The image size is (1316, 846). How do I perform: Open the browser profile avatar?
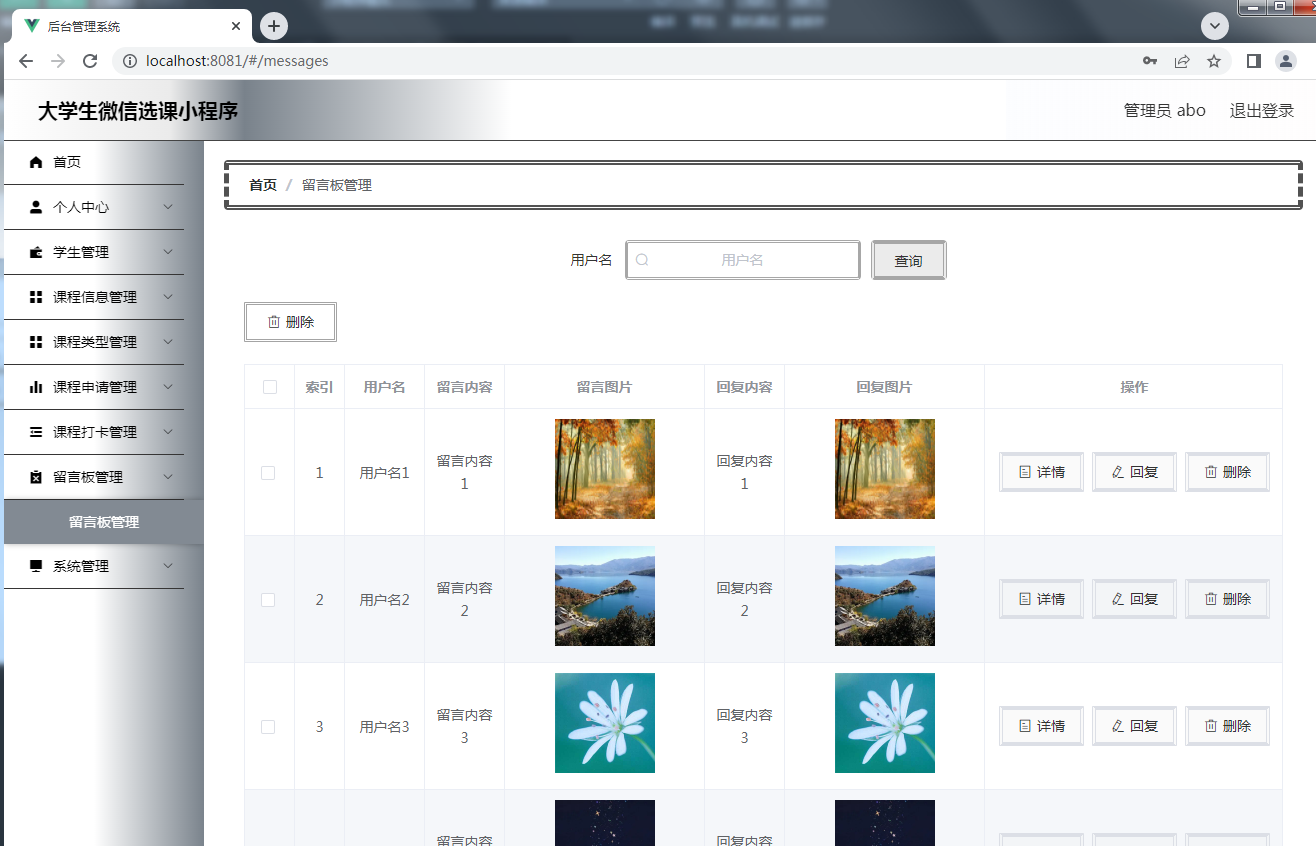click(1286, 61)
